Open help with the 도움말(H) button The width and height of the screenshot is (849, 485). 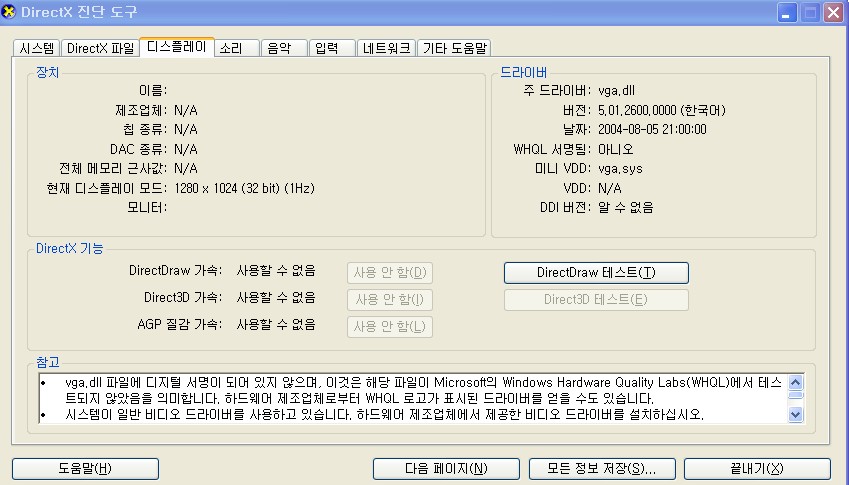tap(78, 468)
